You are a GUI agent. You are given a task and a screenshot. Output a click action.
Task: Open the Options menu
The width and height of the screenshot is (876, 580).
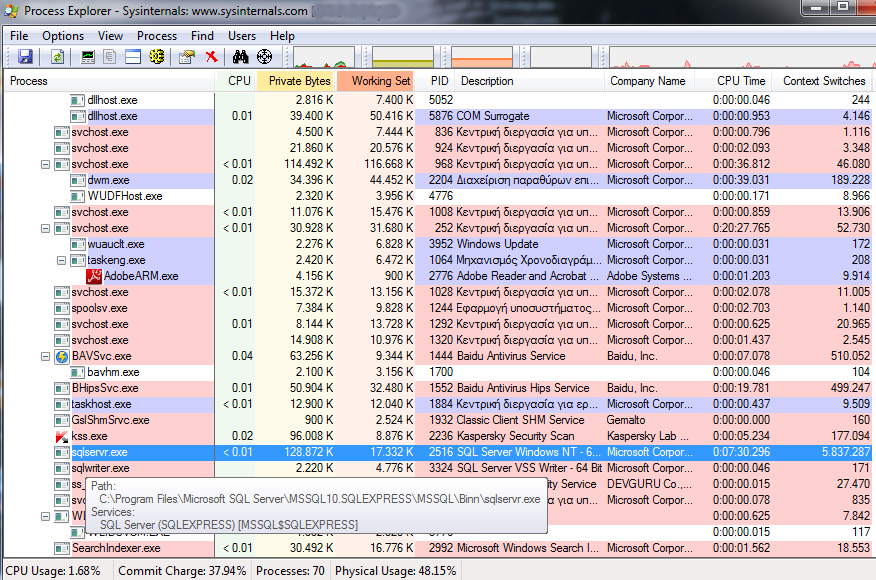click(63, 36)
